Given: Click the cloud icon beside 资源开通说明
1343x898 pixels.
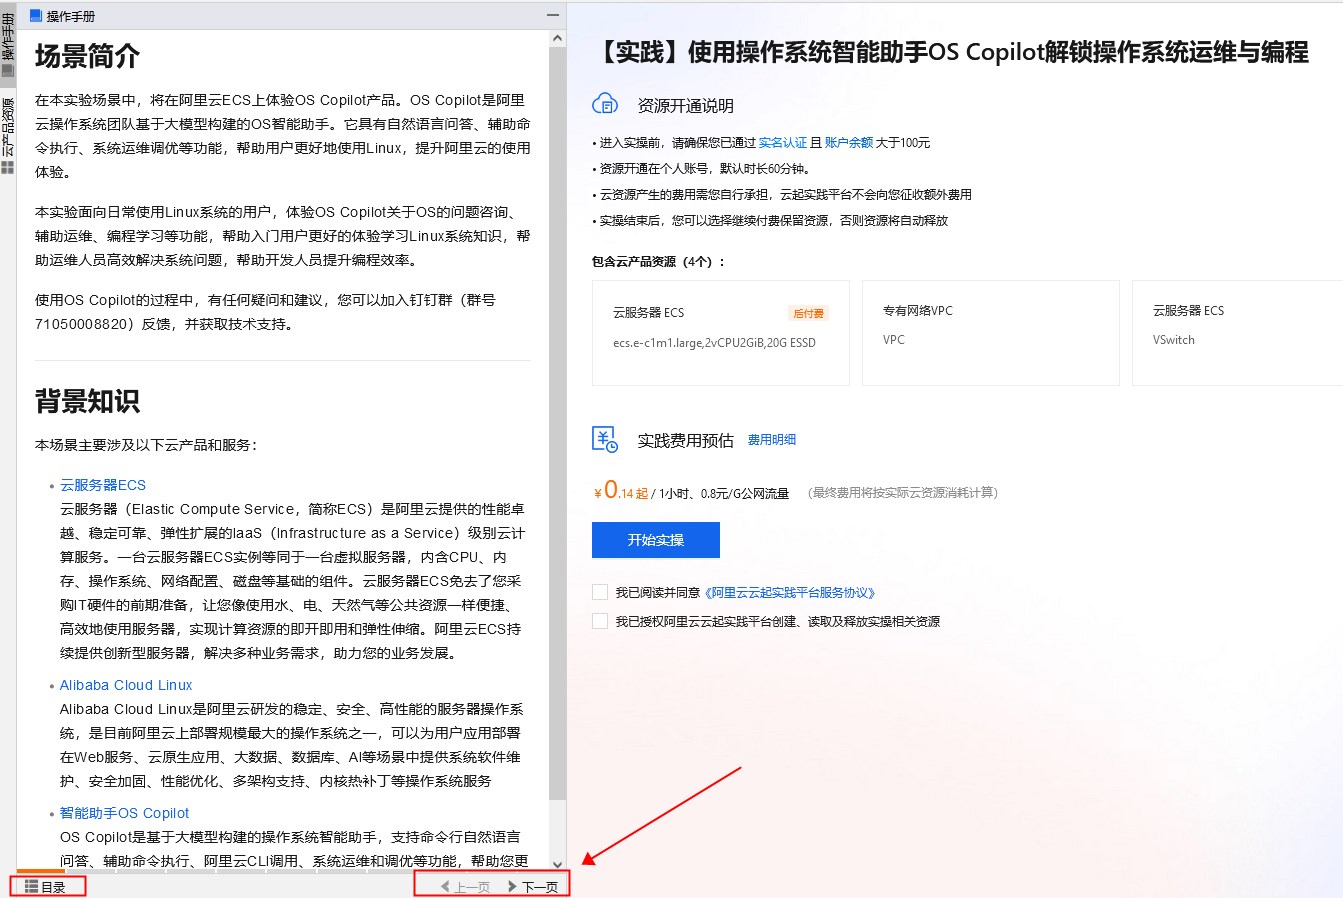Looking at the screenshot, I should [605, 104].
